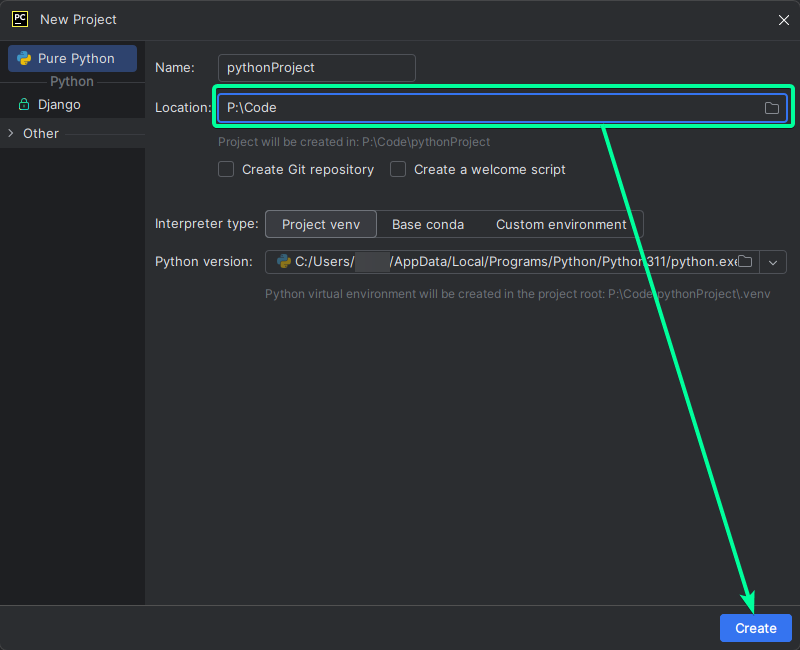Expand the Other project category
The width and height of the screenshot is (800, 650).
click(11, 133)
